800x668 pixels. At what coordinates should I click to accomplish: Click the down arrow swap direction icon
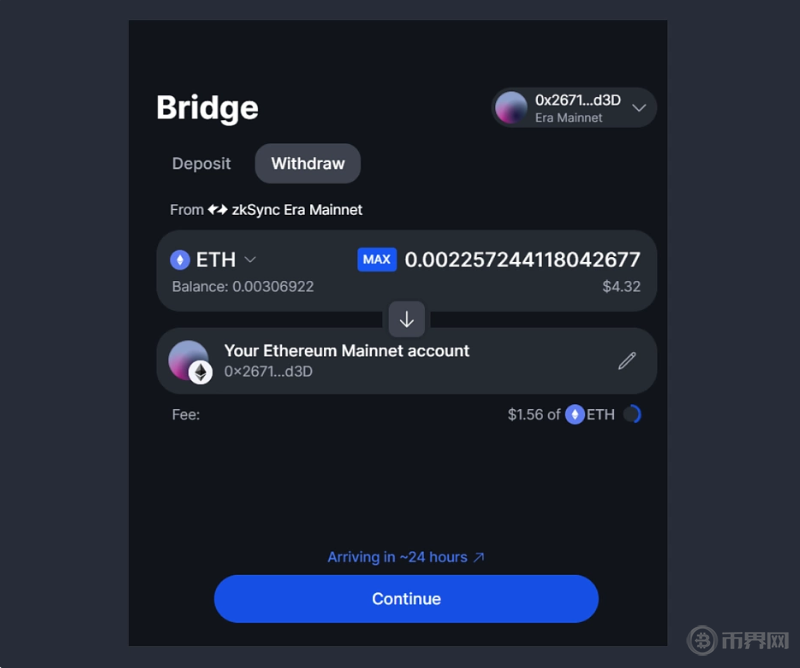(x=407, y=319)
